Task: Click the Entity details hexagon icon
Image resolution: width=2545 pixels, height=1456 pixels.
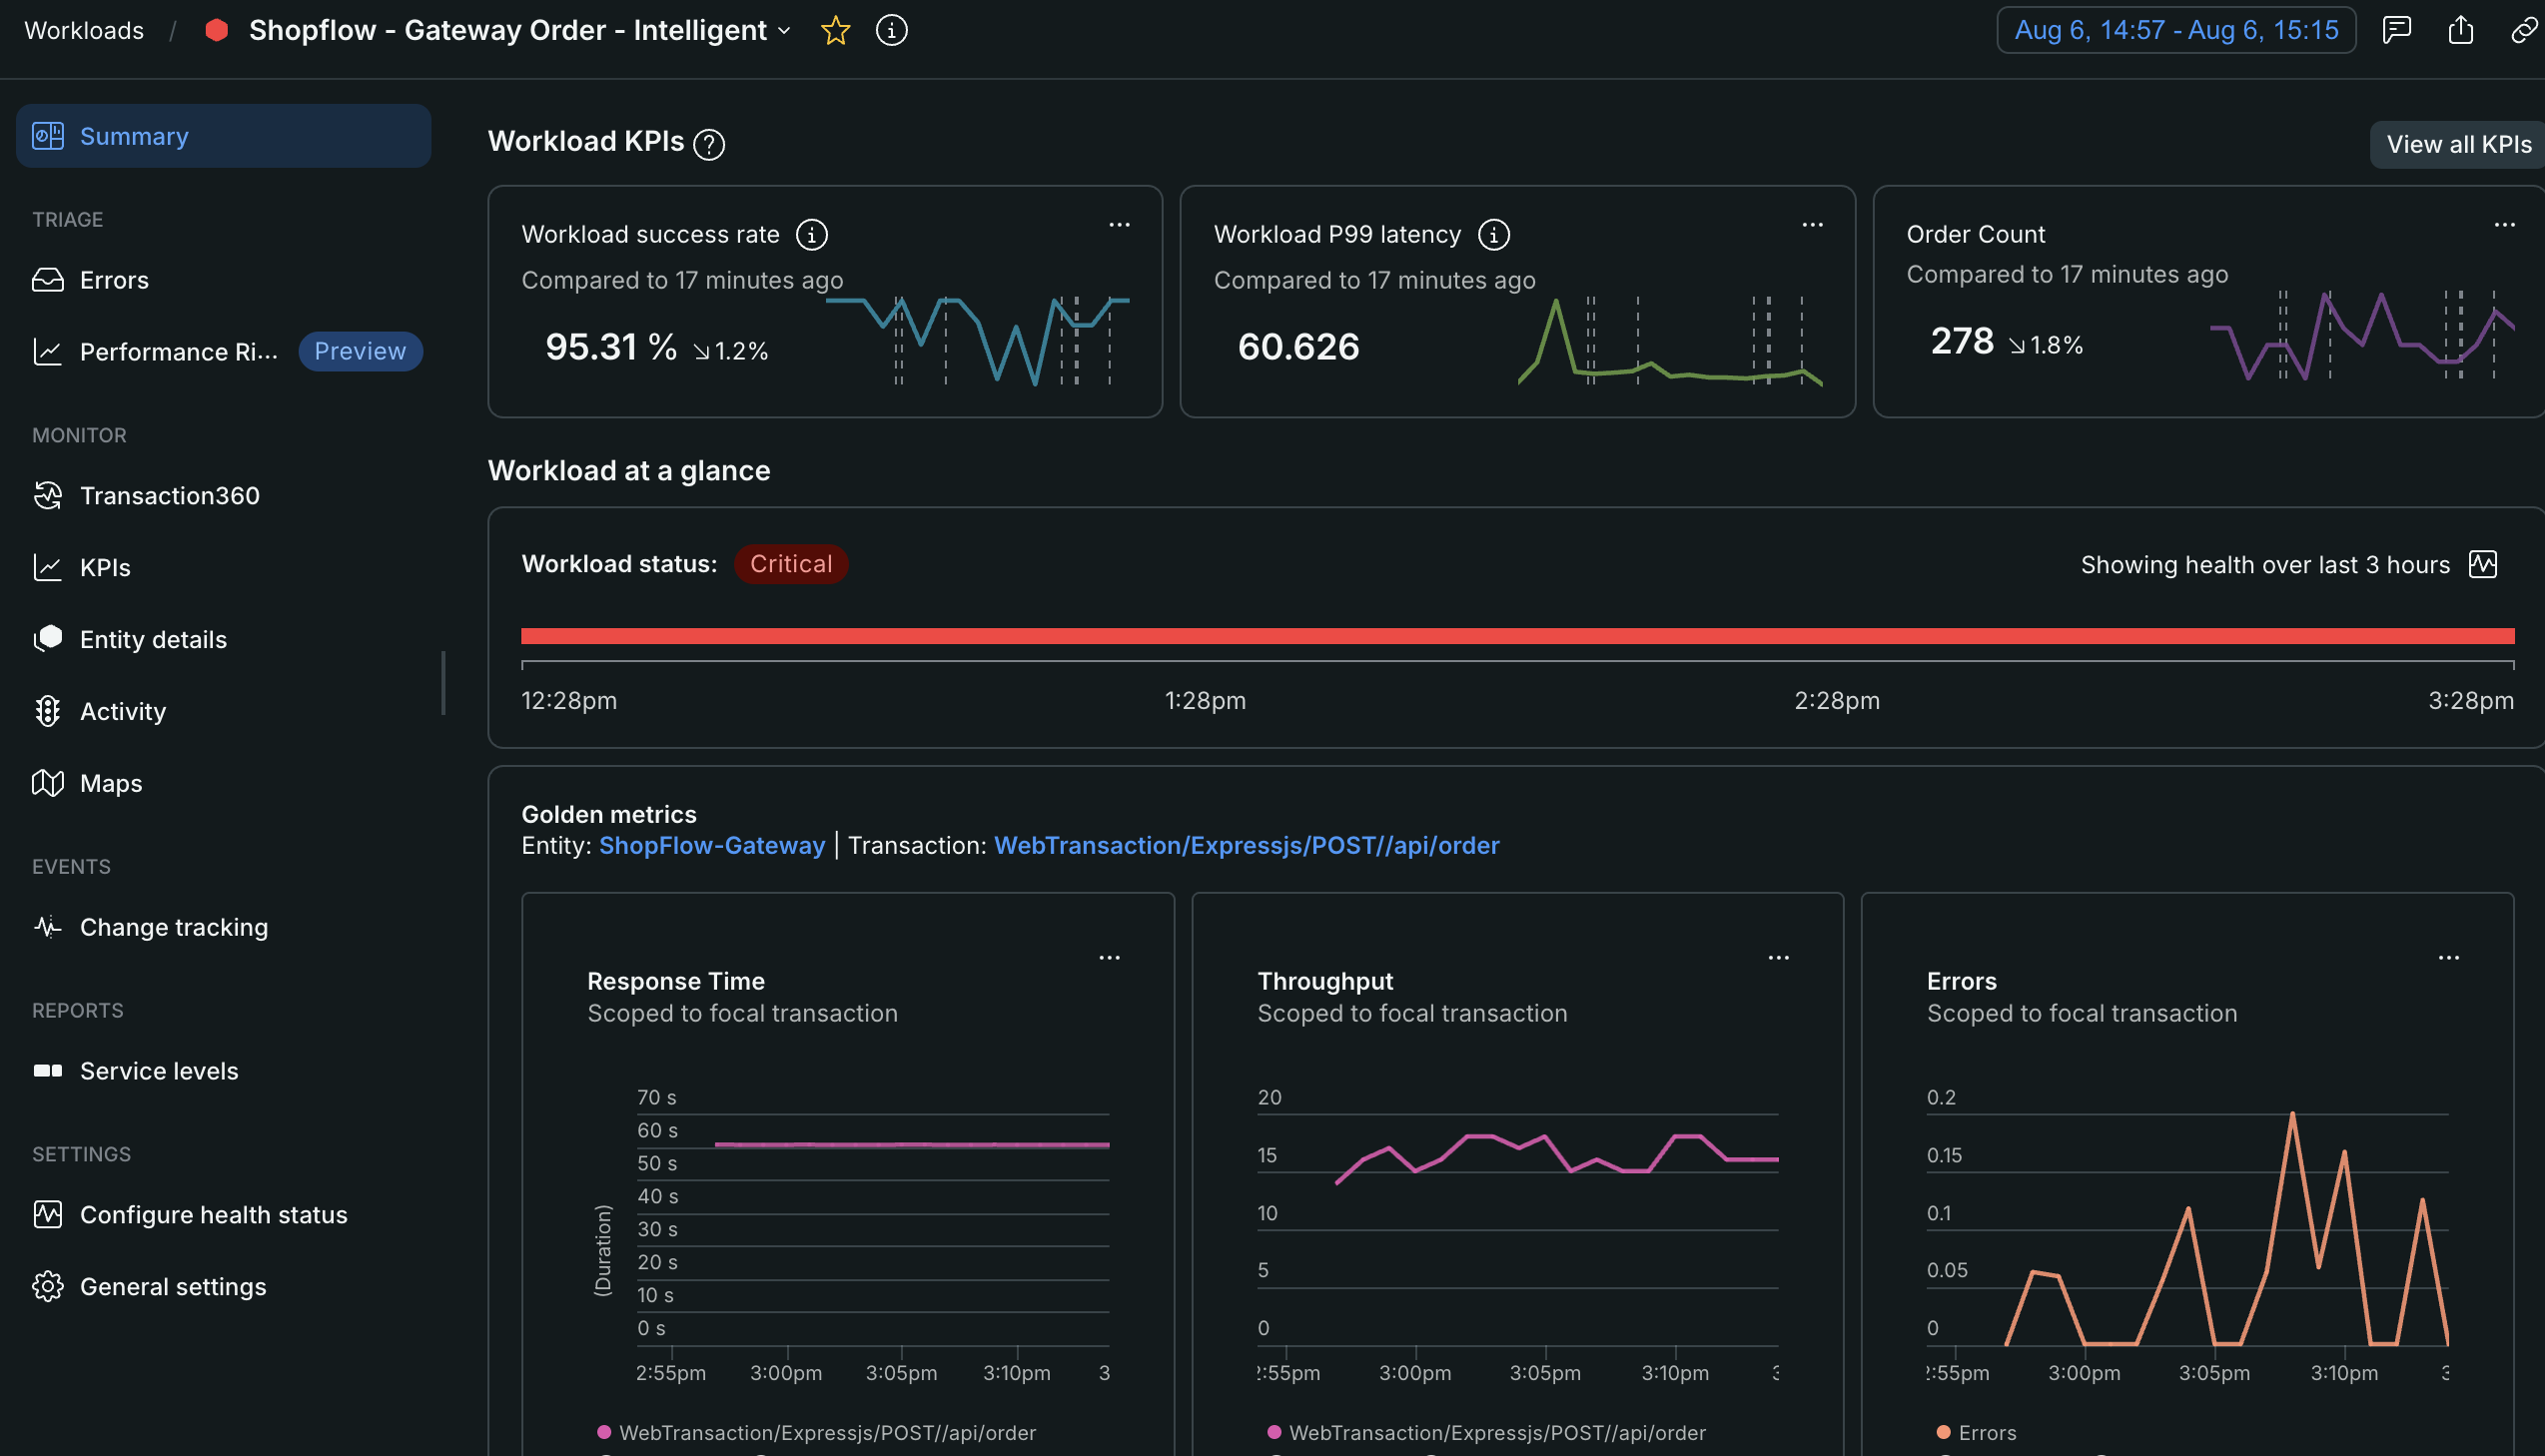Action: pos(48,639)
